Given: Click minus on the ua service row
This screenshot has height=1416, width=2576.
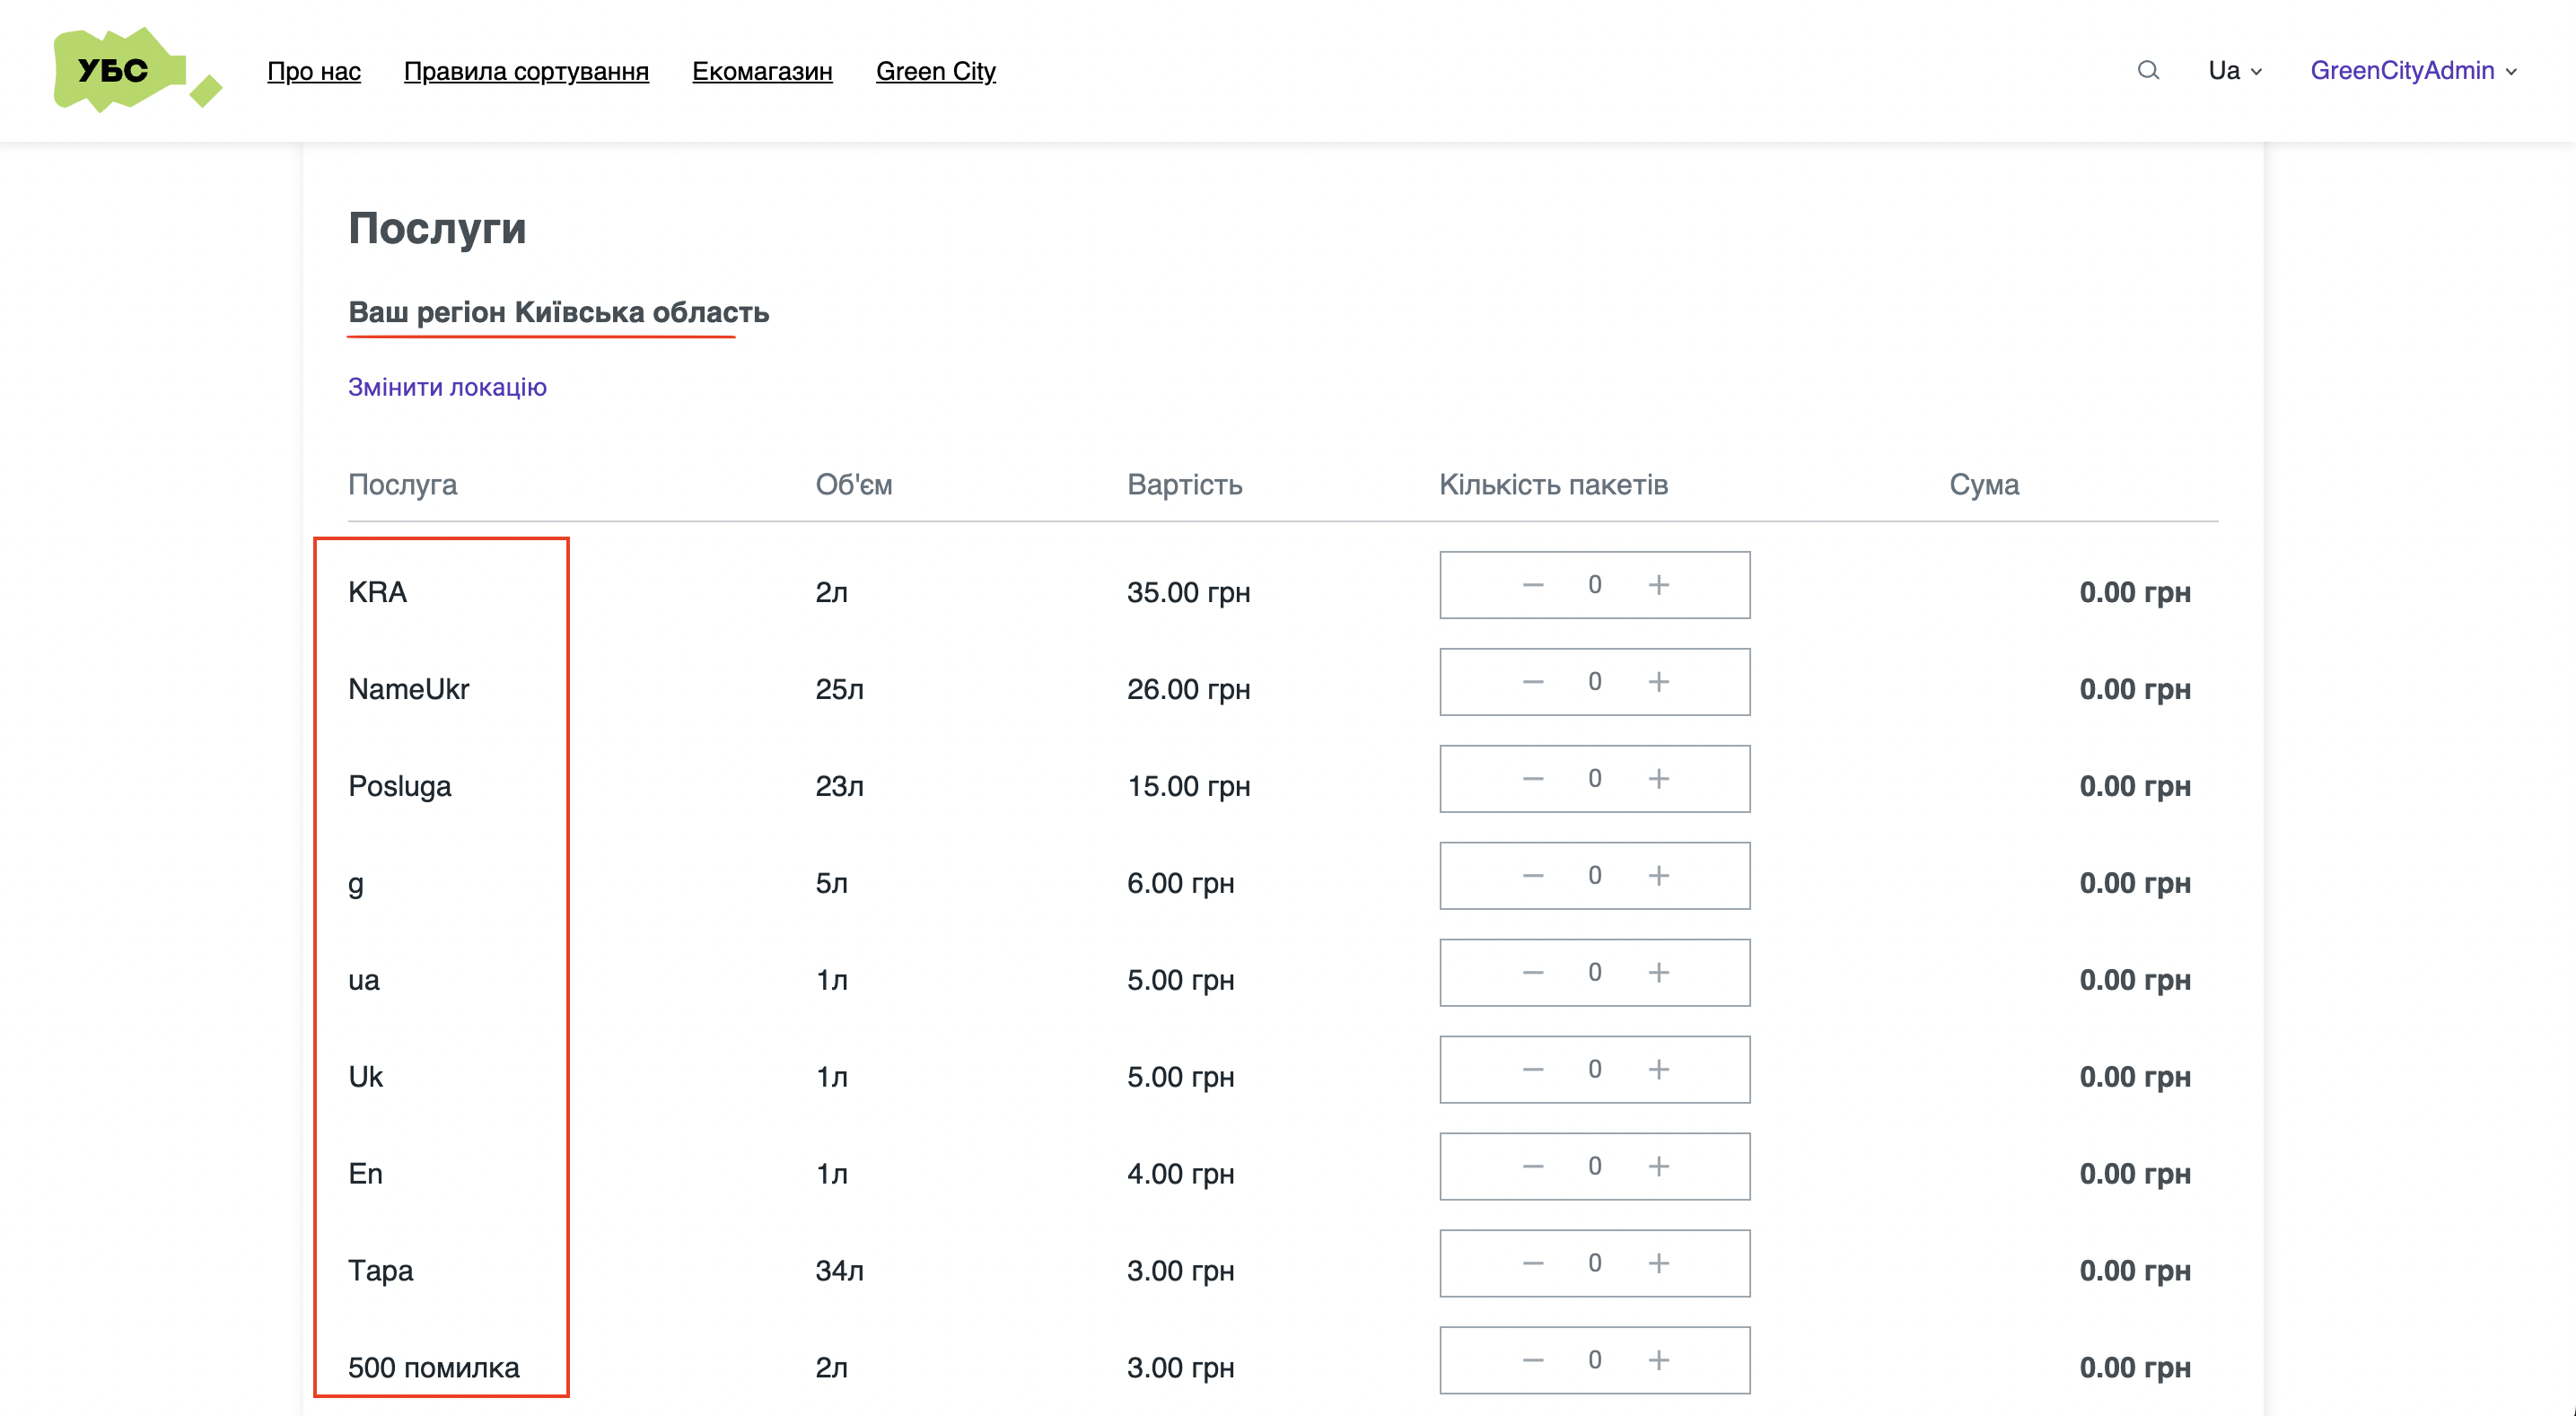Looking at the screenshot, I should pos(1532,973).
